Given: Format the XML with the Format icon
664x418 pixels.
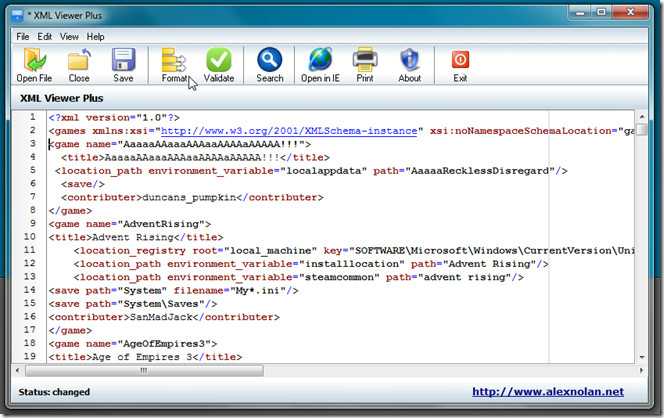Looking at the screenshot, I should click(x=174, y=64).
